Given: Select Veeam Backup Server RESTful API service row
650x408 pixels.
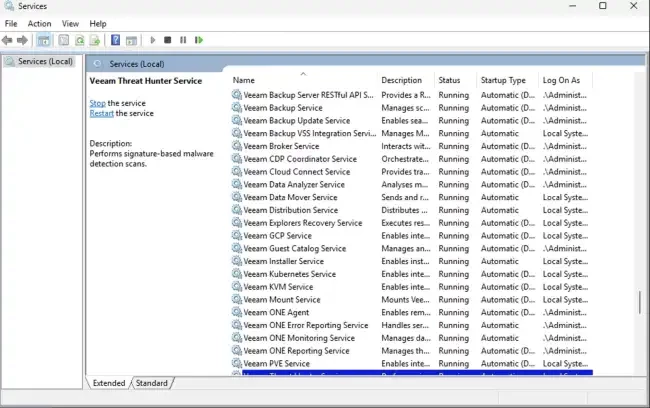Looking at the screenshot, I should [x=411, y=95].
